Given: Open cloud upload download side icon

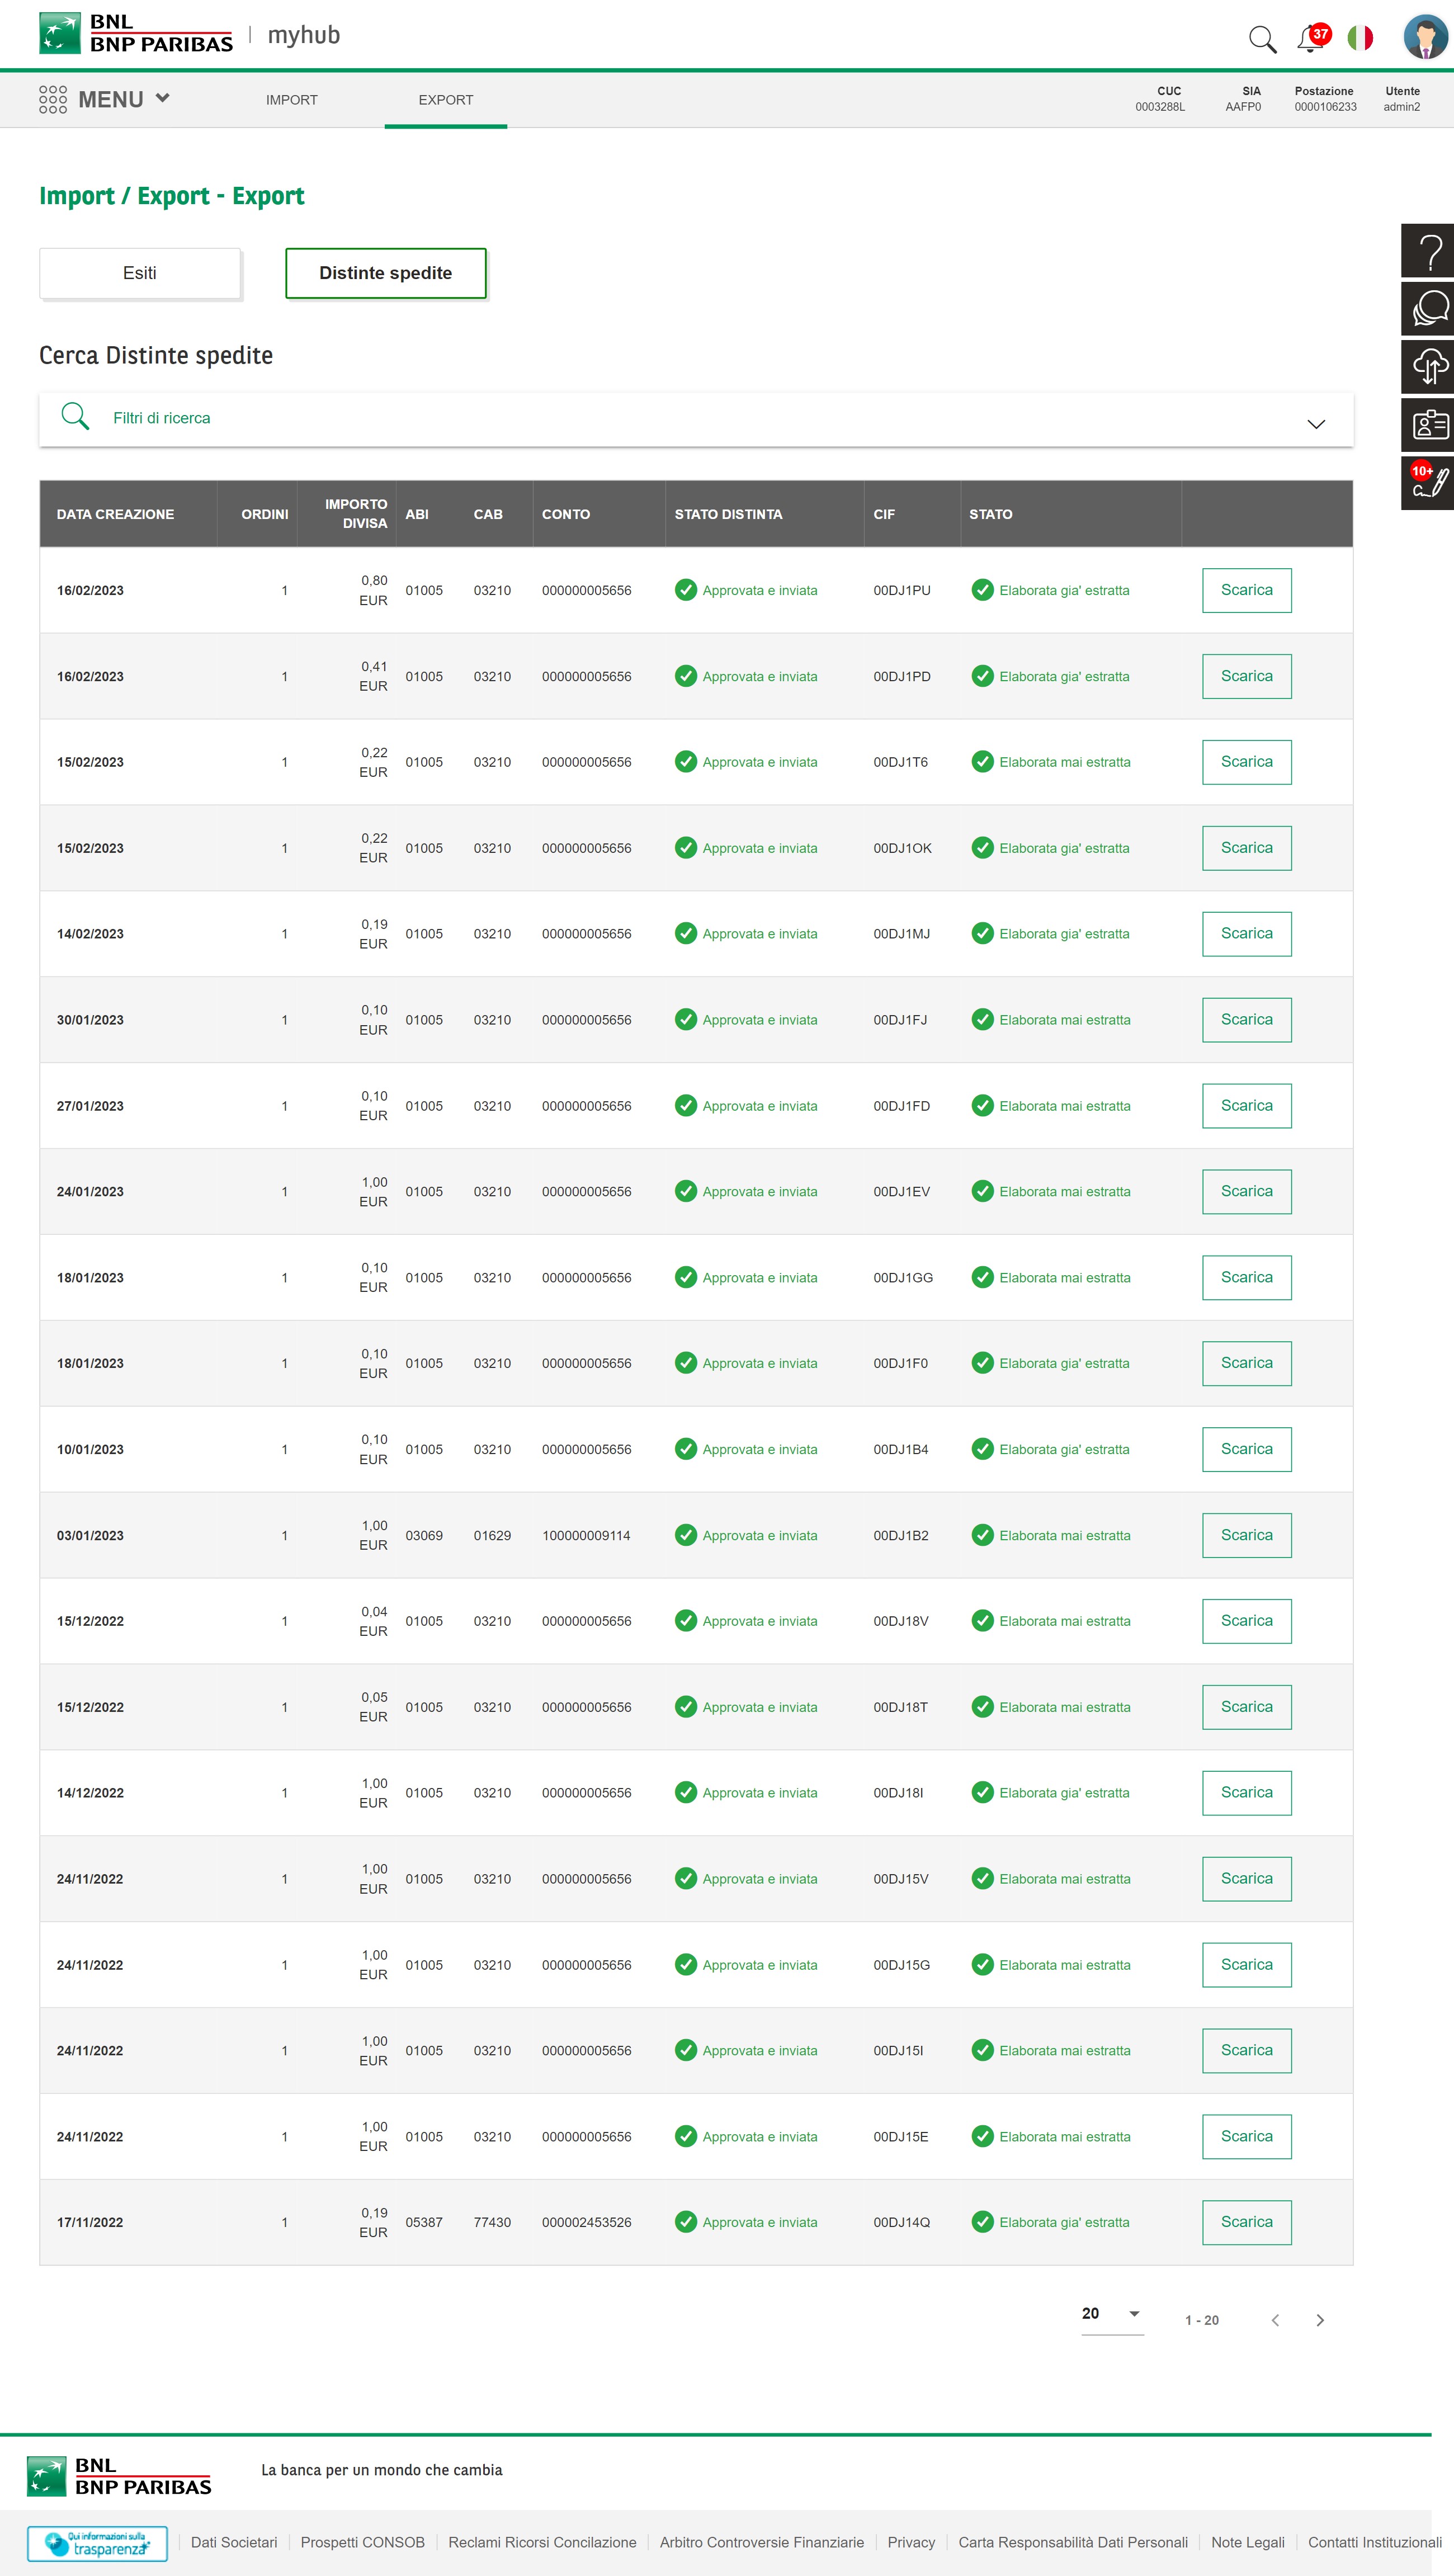Looking at the screenshot, I should (x=1429, y=367).
